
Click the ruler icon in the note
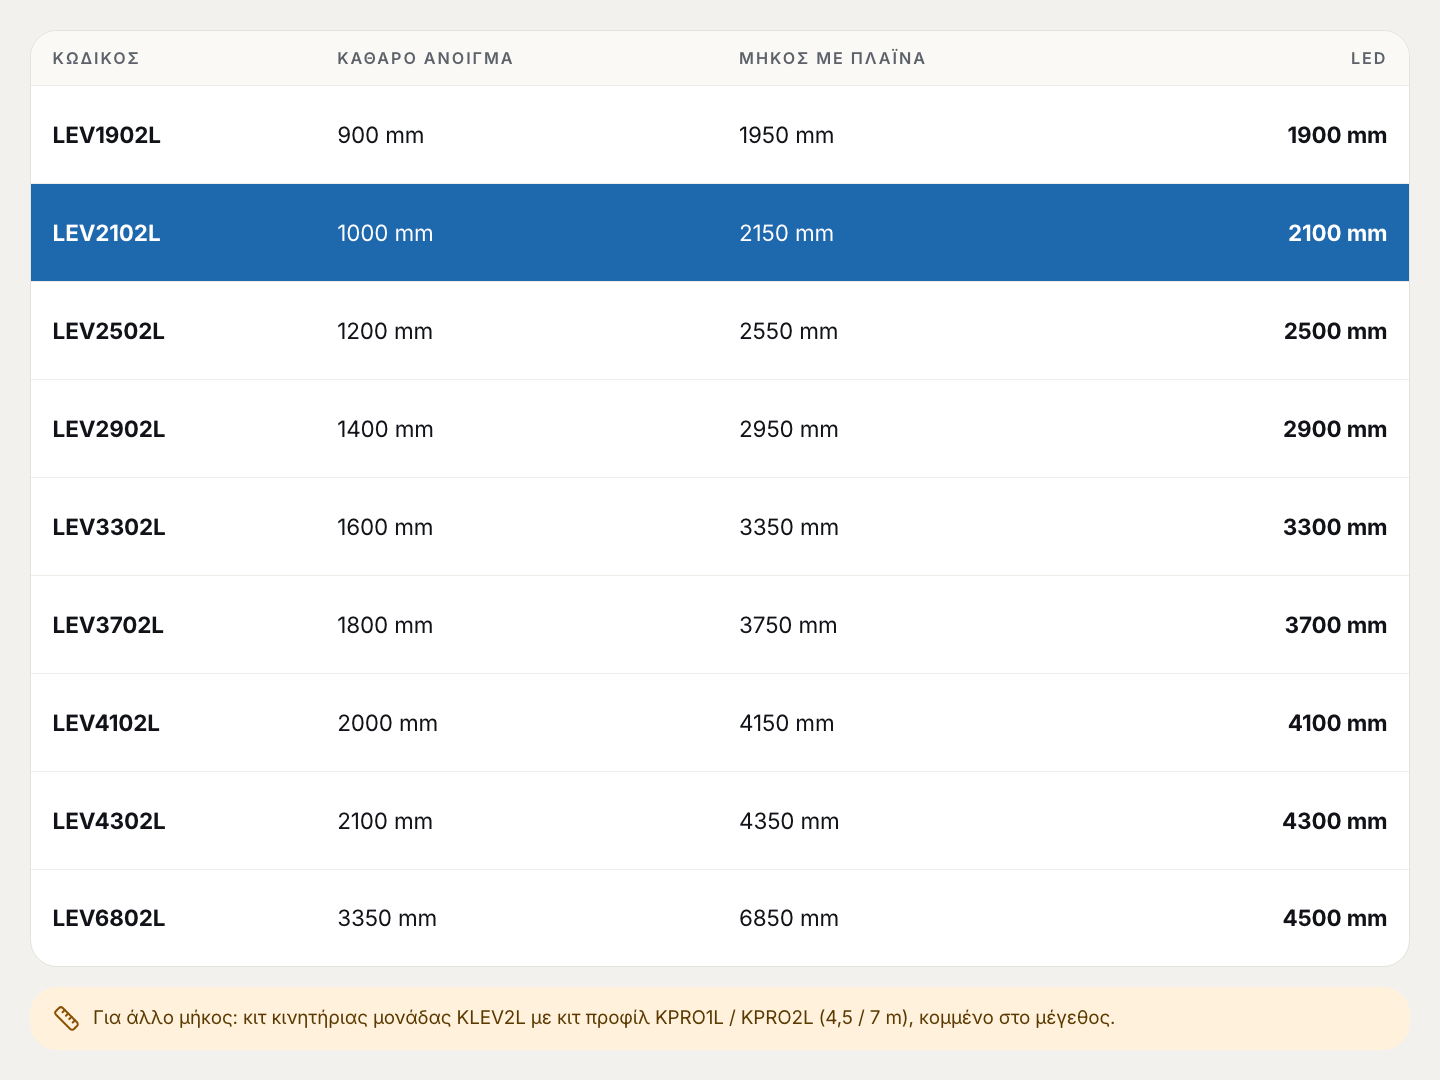pyautogui.click(x=66, y=1018)
